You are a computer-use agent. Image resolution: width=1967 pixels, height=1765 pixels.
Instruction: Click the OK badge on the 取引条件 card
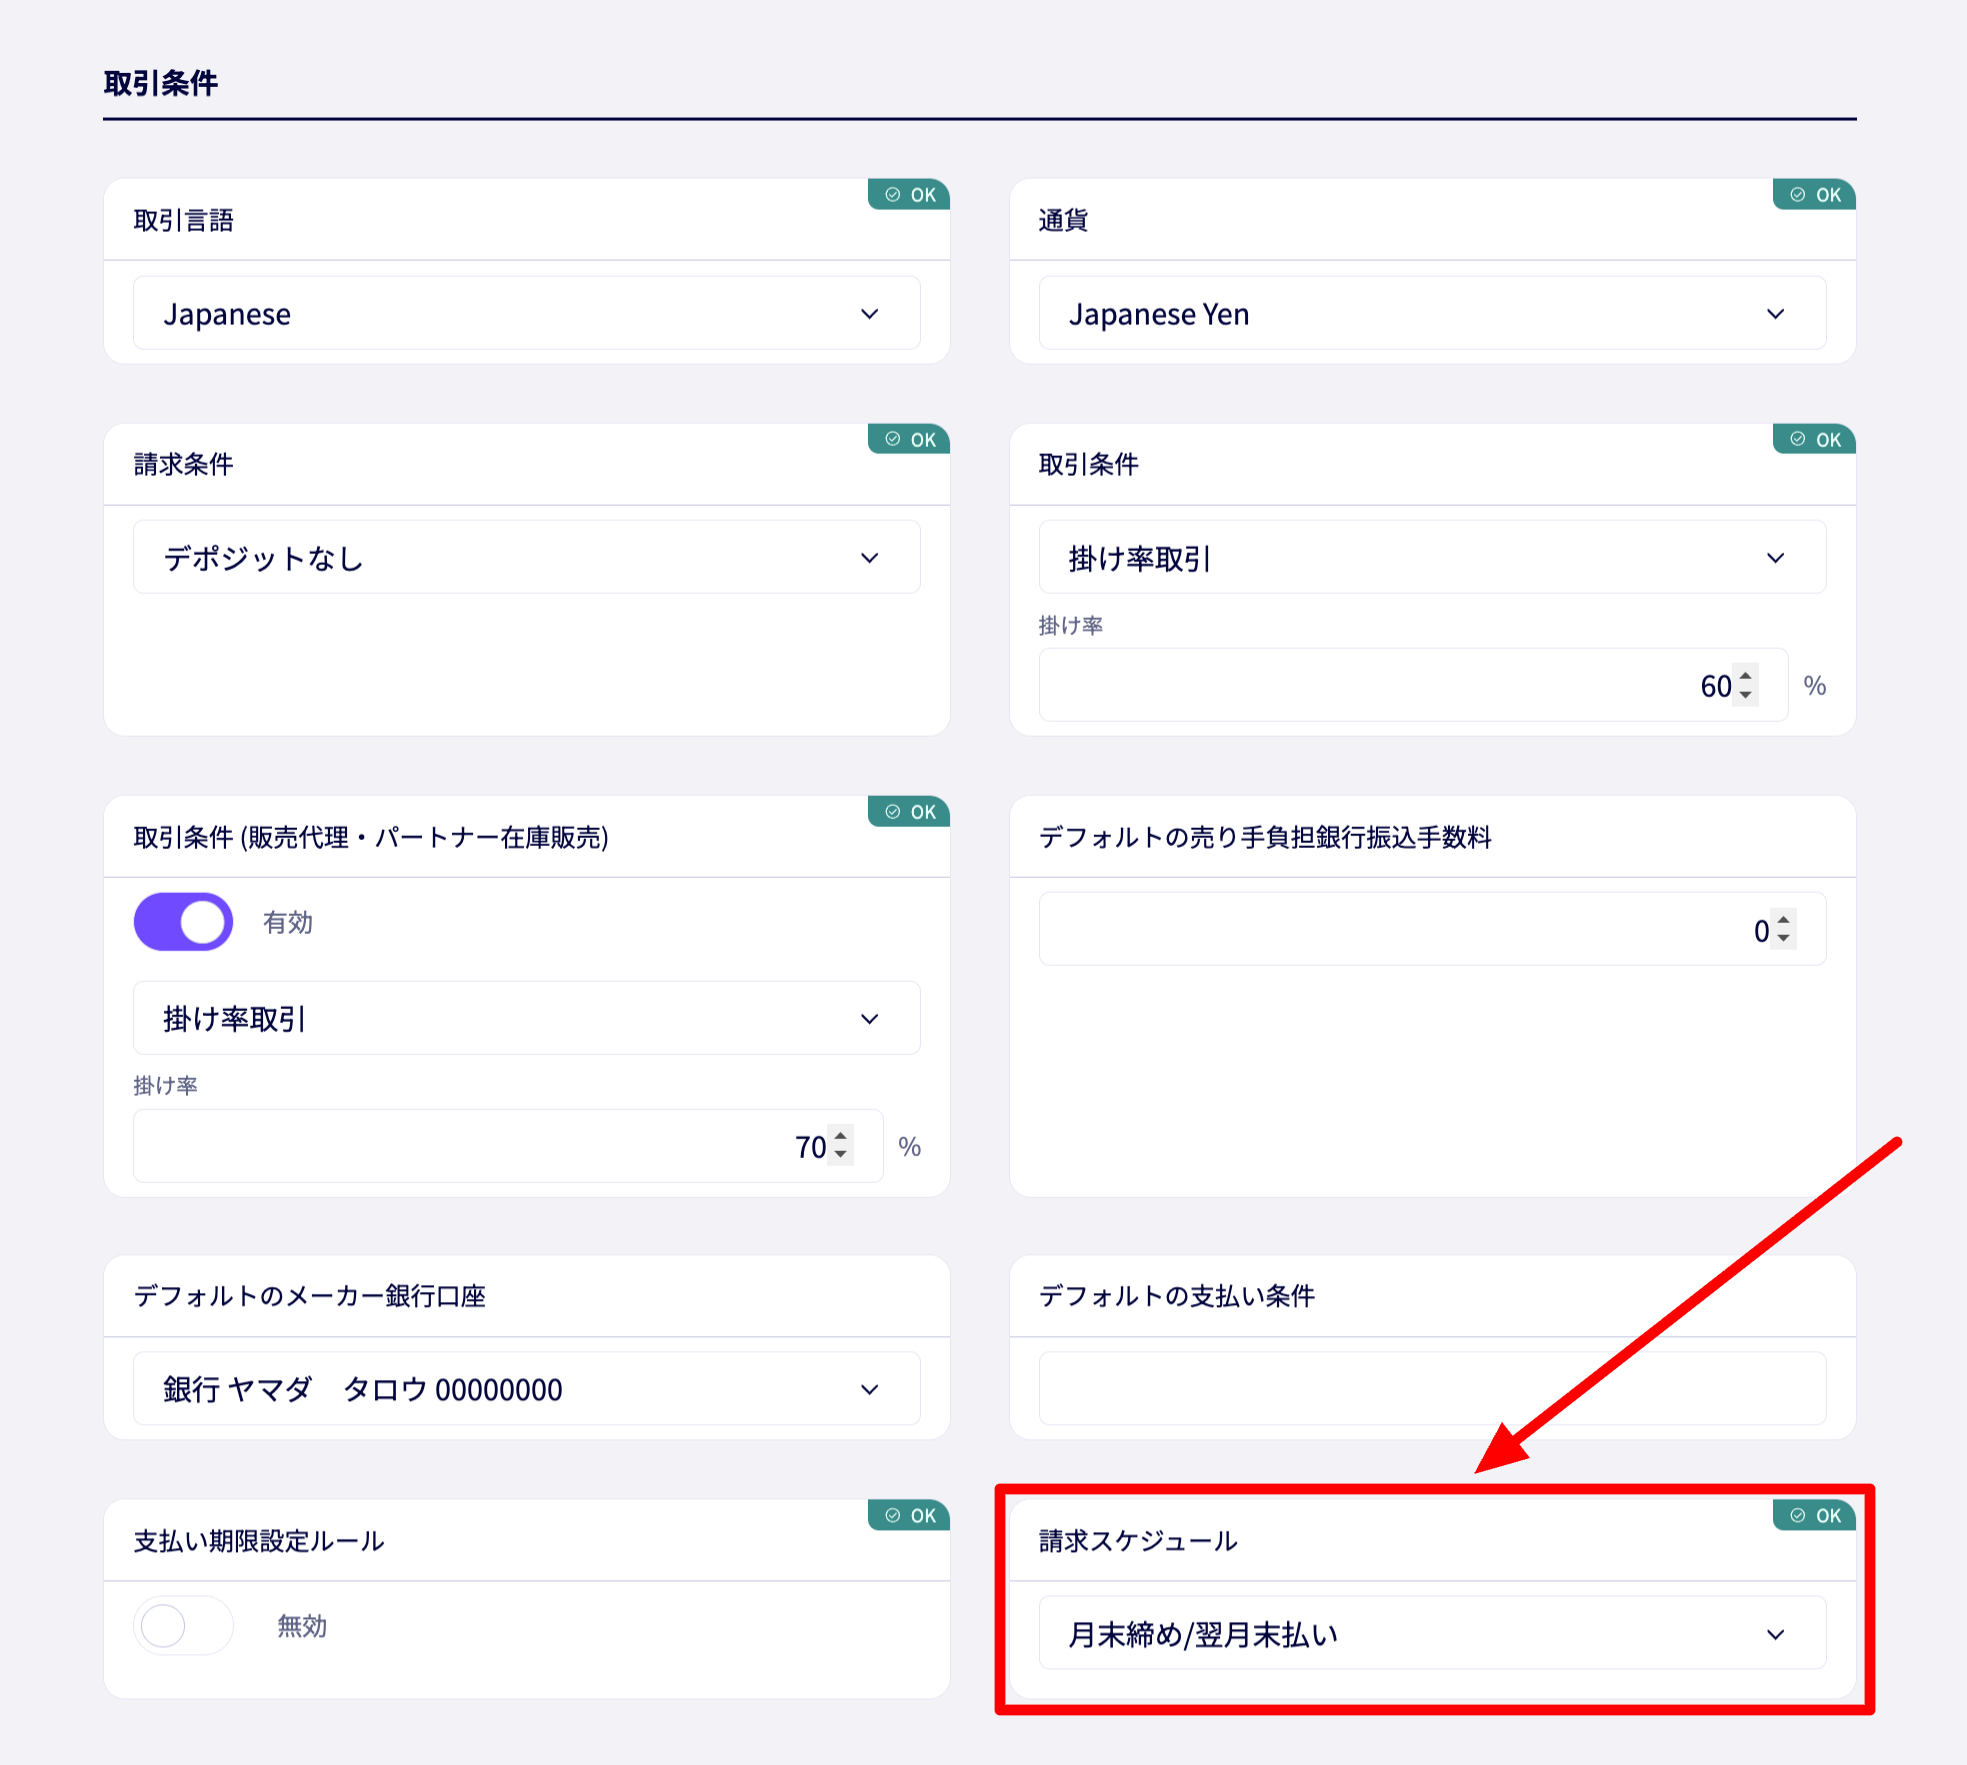[1813, 439]
